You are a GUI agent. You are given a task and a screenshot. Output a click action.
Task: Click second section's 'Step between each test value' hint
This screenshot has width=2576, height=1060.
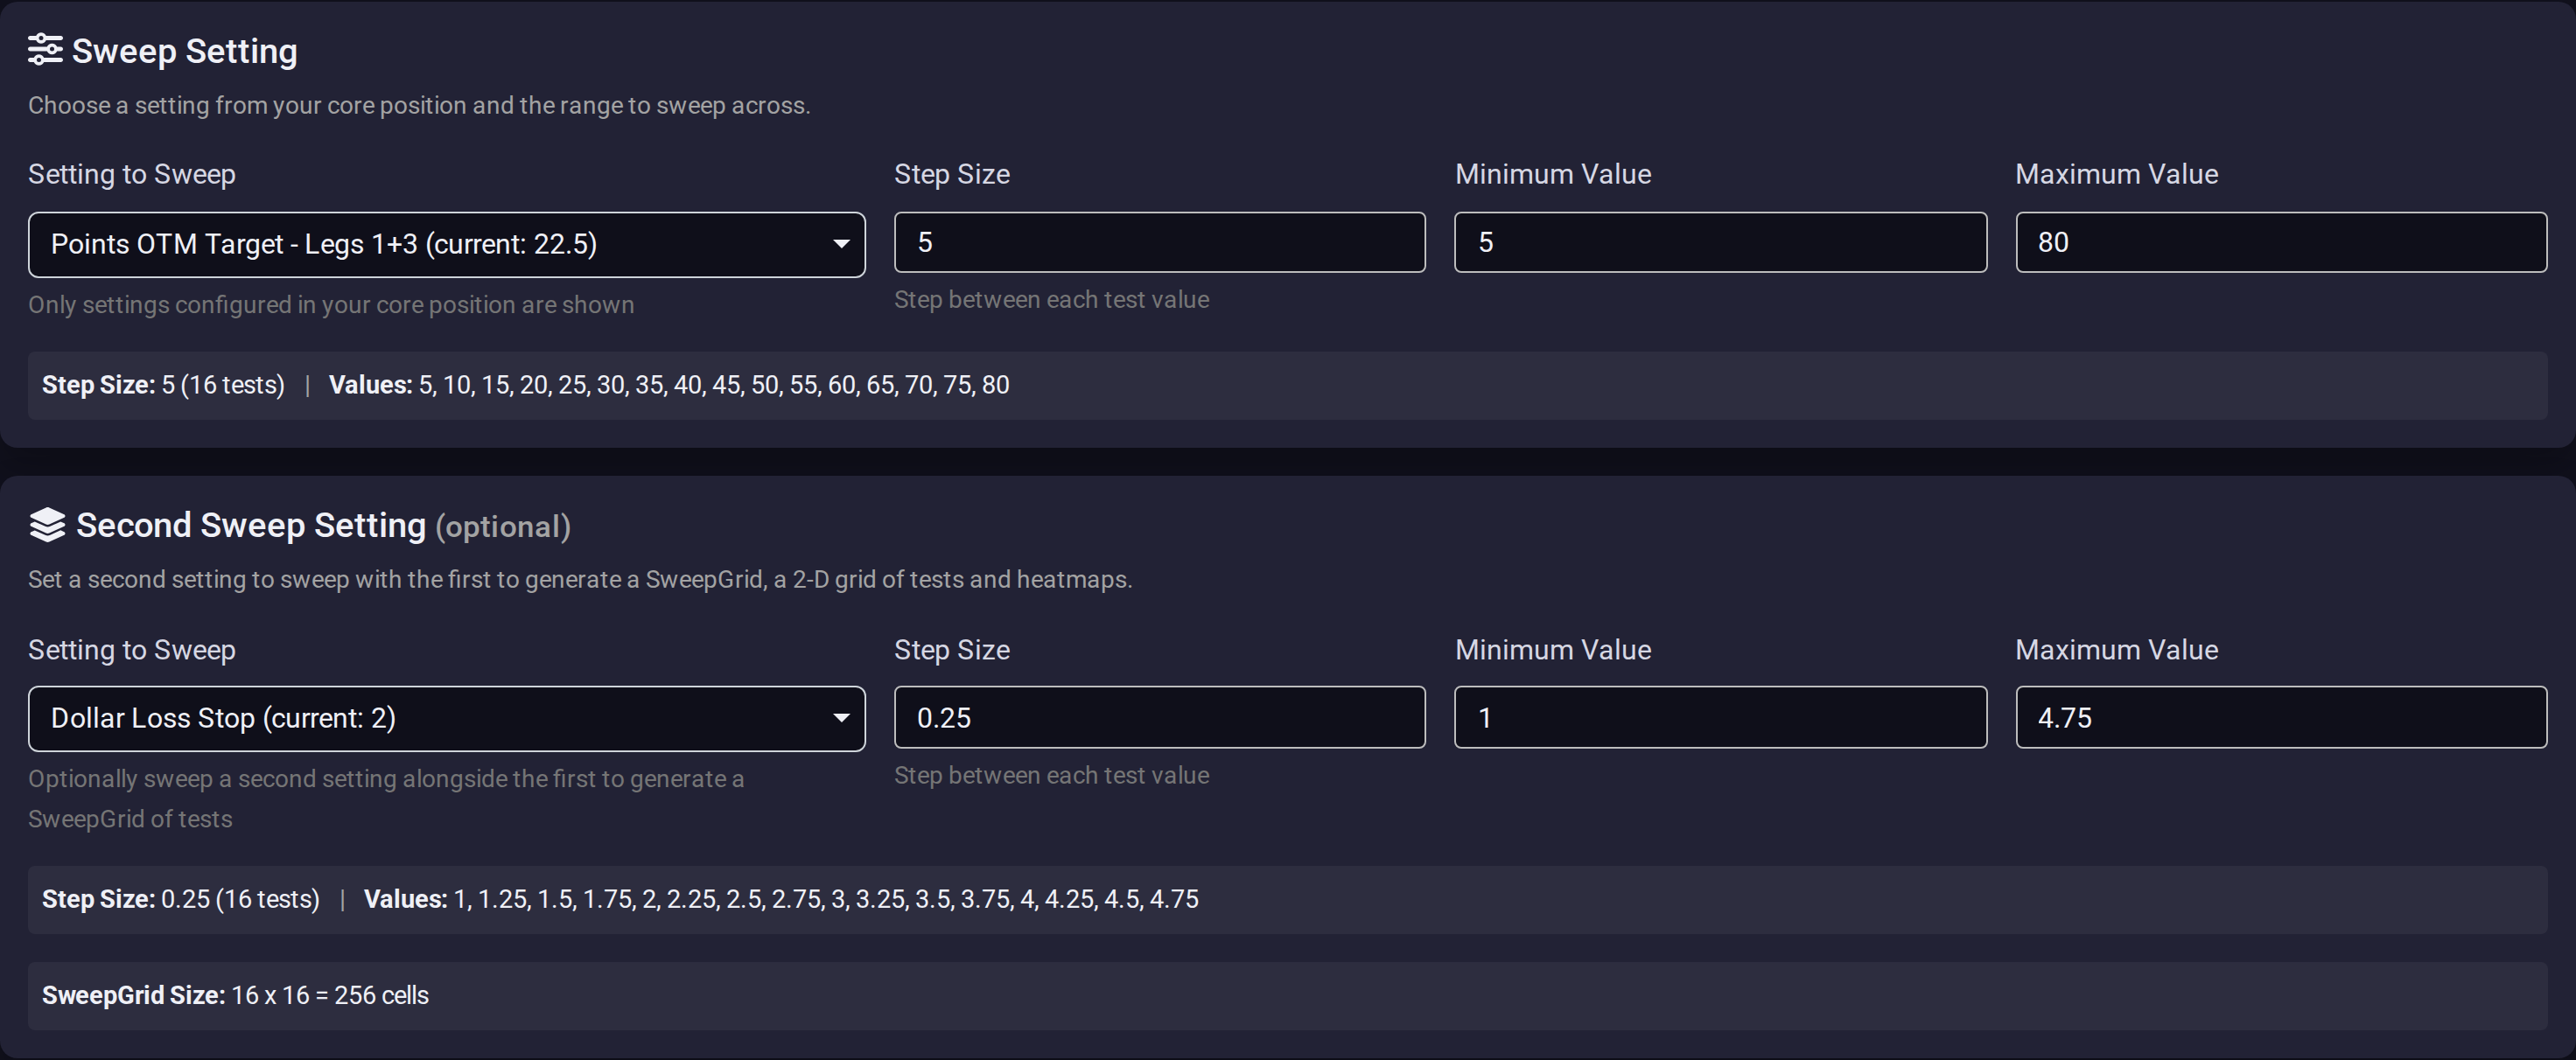click(x=1052, y=775)
